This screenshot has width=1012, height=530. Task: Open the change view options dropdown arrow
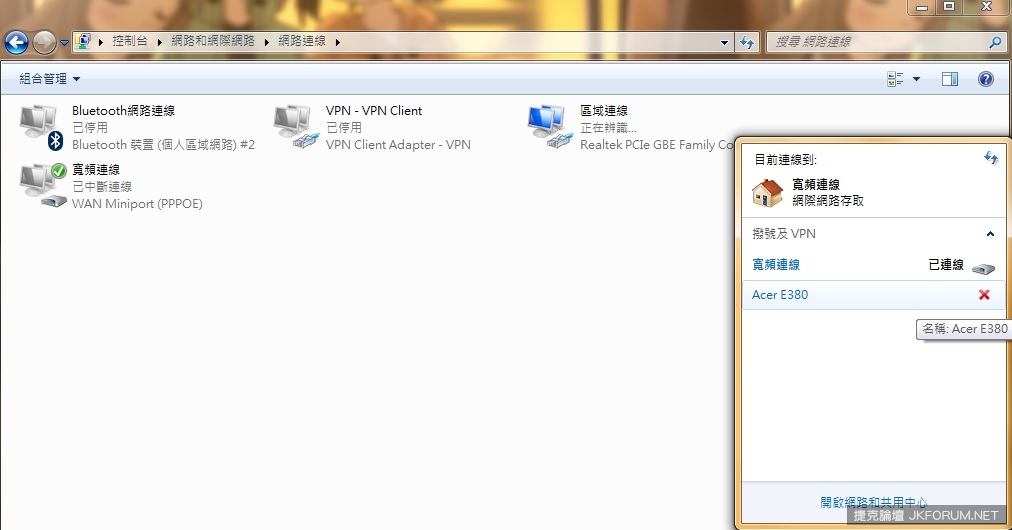pyautogui.click(x=916, y=79)
